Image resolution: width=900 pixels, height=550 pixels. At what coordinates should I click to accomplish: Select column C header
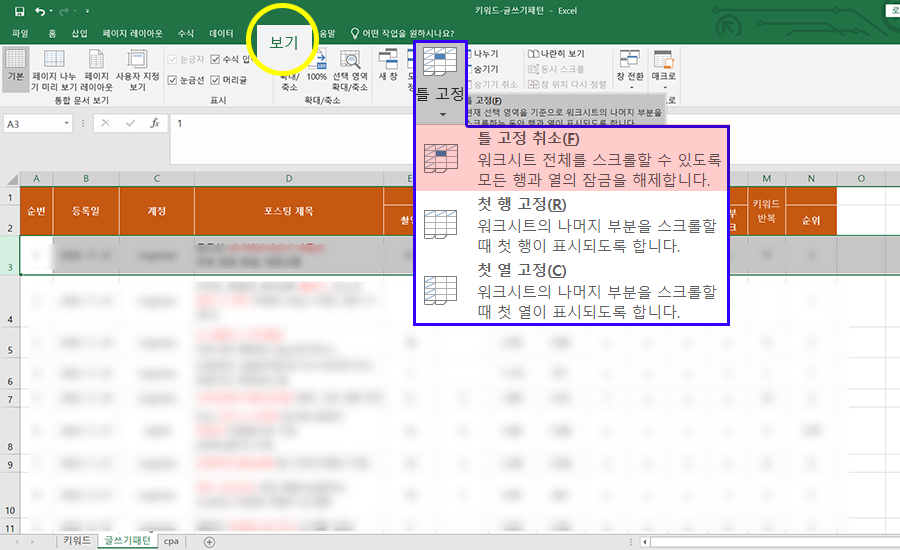click(157, 179)
